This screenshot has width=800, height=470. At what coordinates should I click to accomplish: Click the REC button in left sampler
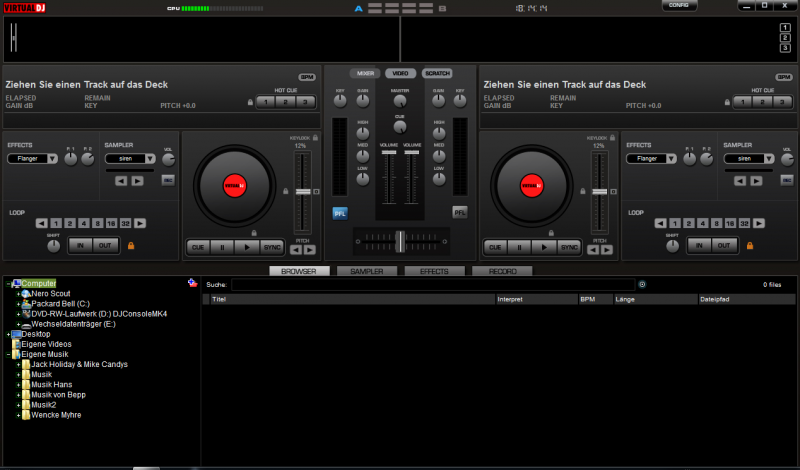point(168,180)
